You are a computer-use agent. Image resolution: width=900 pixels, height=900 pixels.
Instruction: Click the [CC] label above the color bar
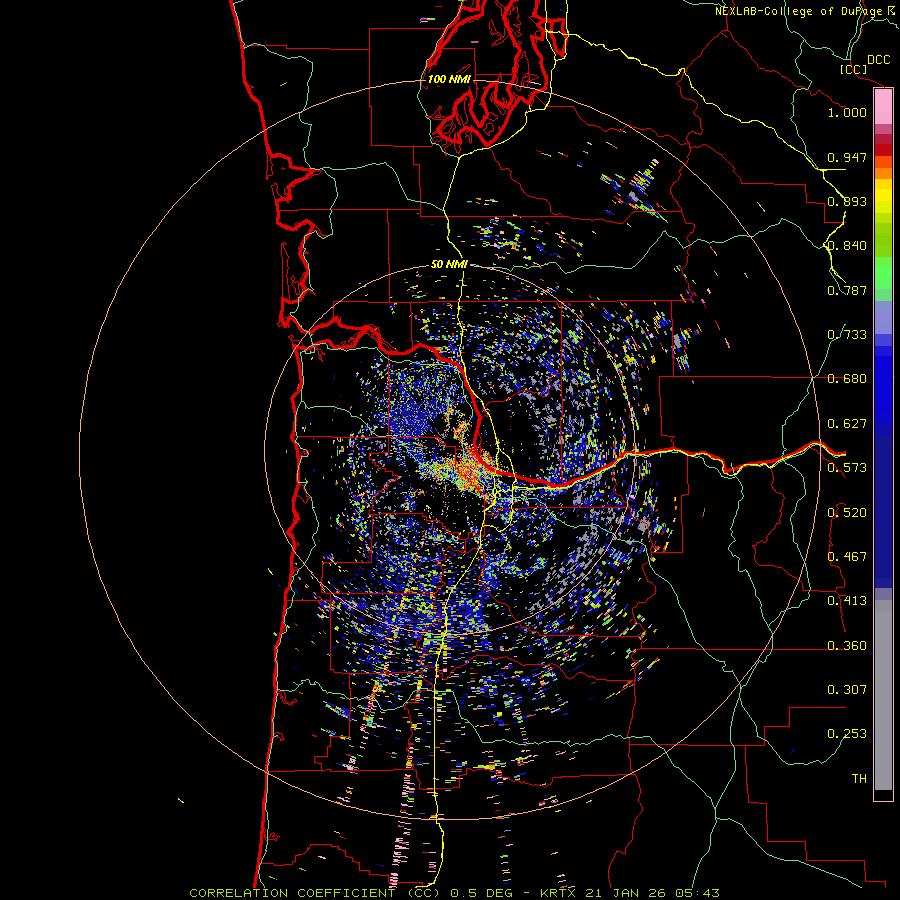click(853, 69)
